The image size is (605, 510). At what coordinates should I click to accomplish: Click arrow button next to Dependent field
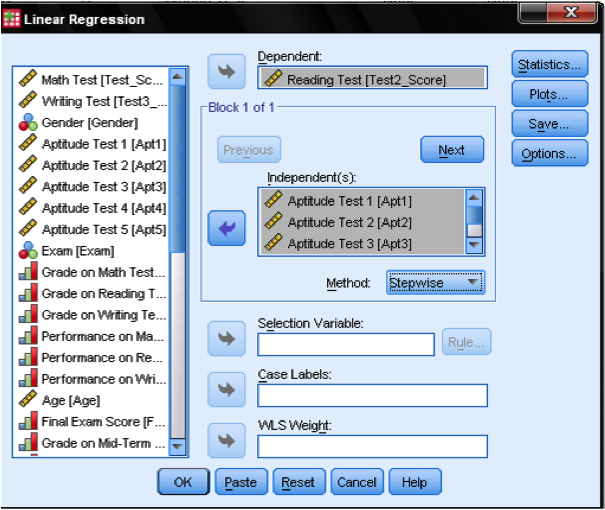click(226, 72)
